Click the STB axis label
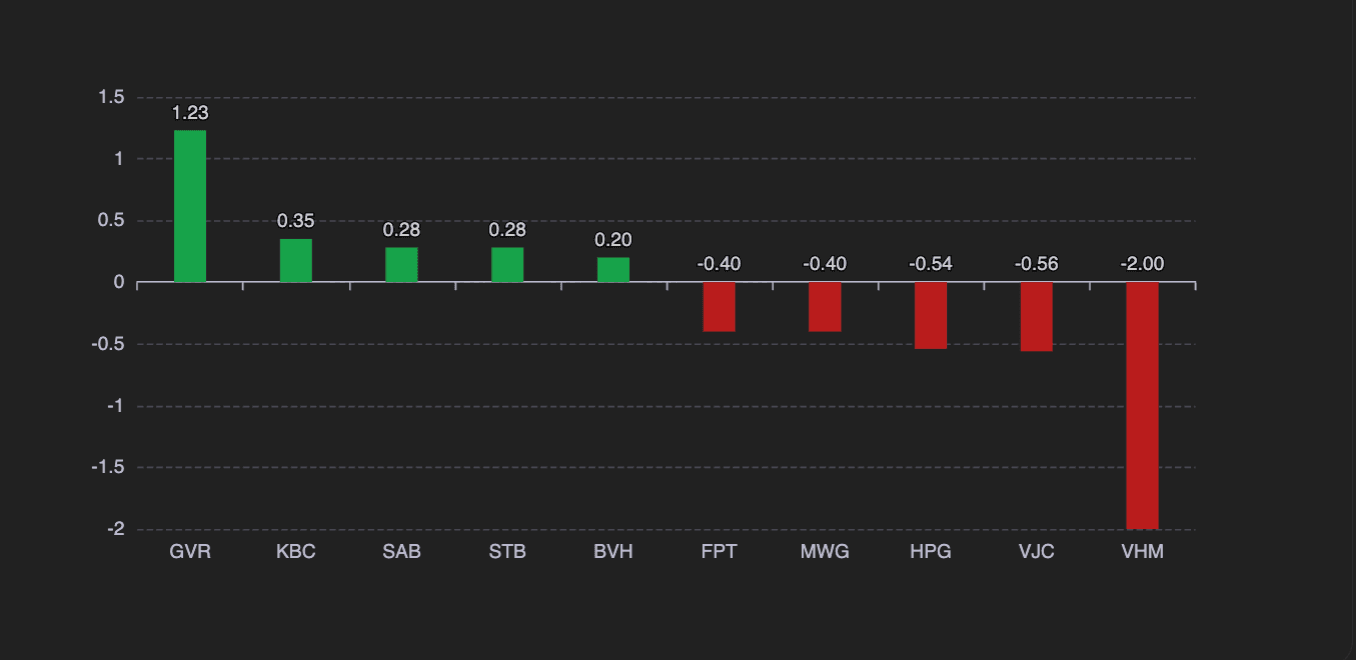Viewport: 1356px width, 660px height. [x=507, y=552]
